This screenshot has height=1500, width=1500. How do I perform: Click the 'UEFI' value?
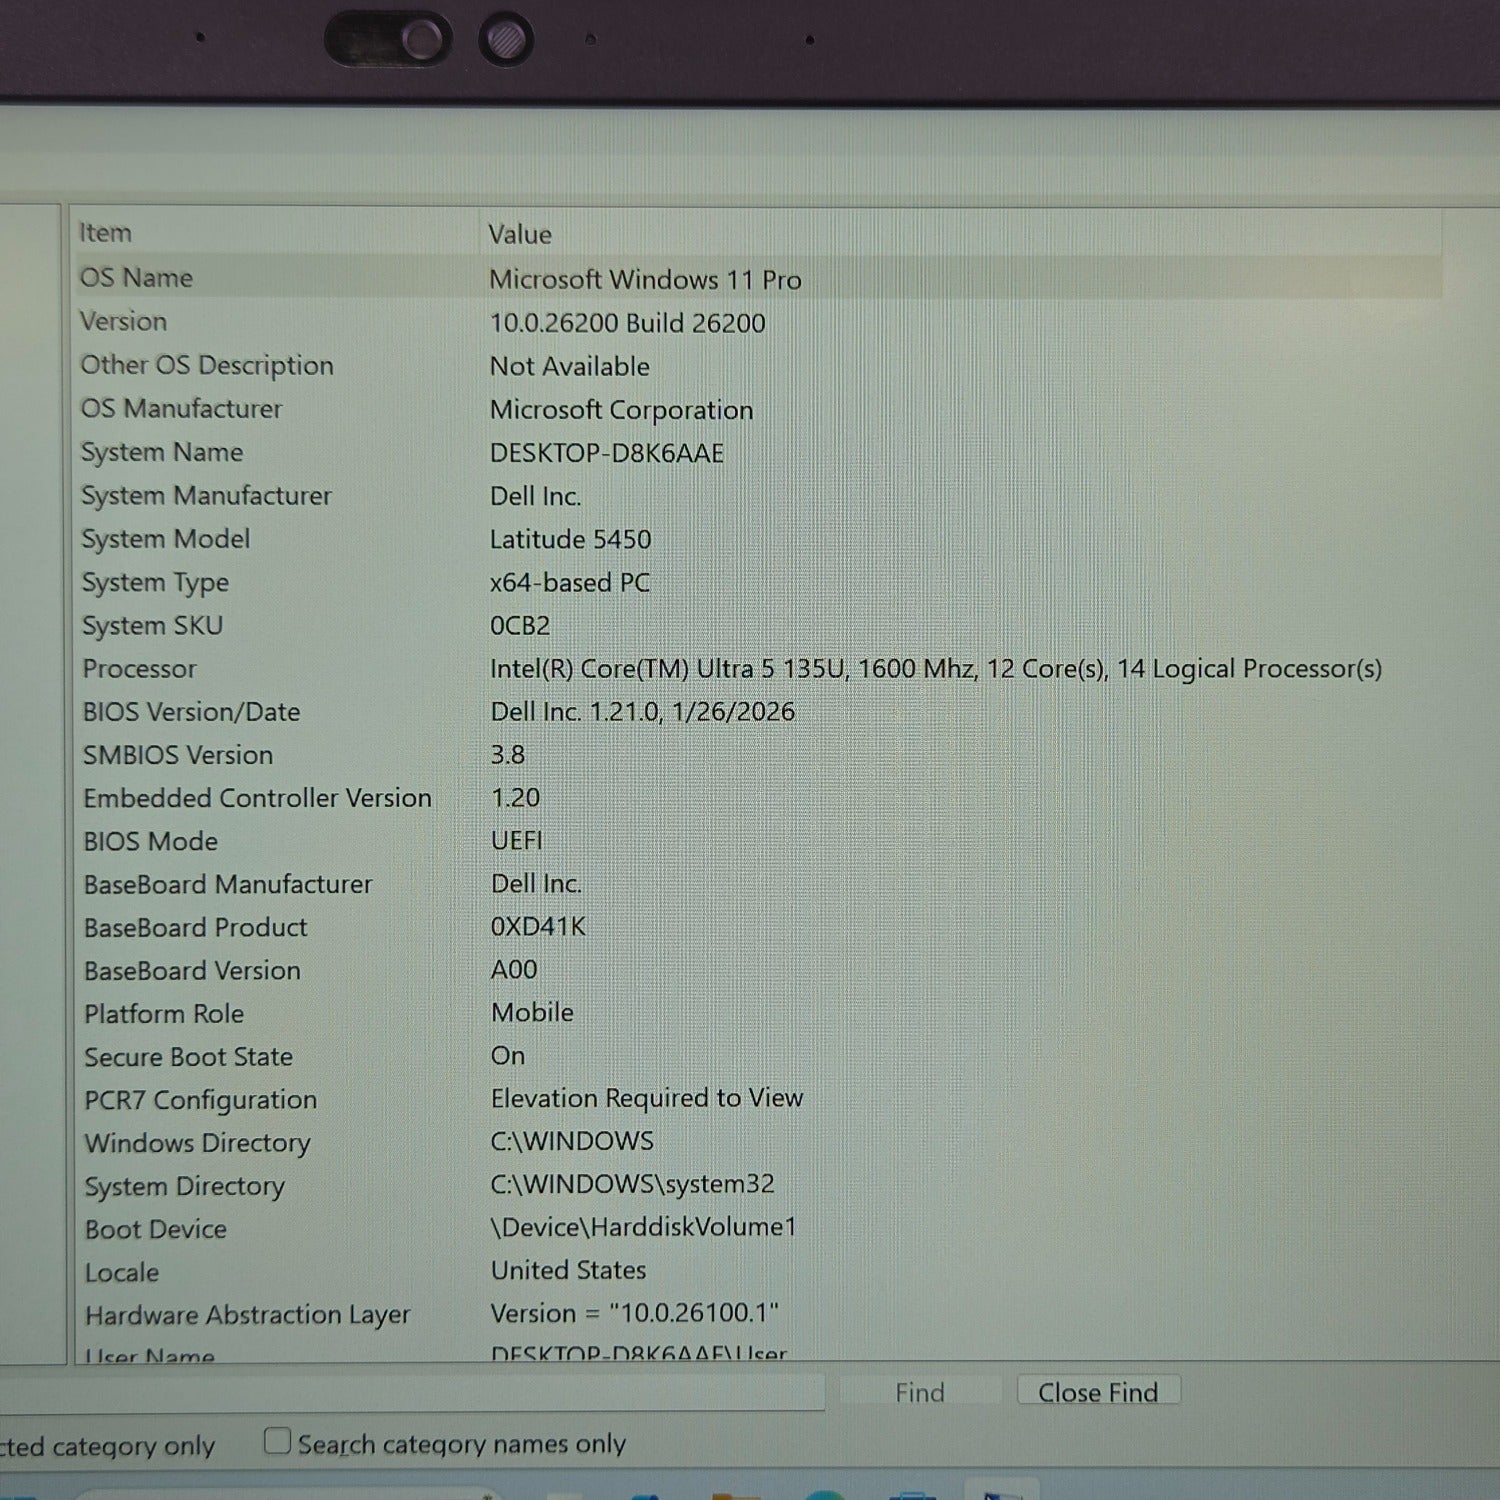[x=517, y=840]
